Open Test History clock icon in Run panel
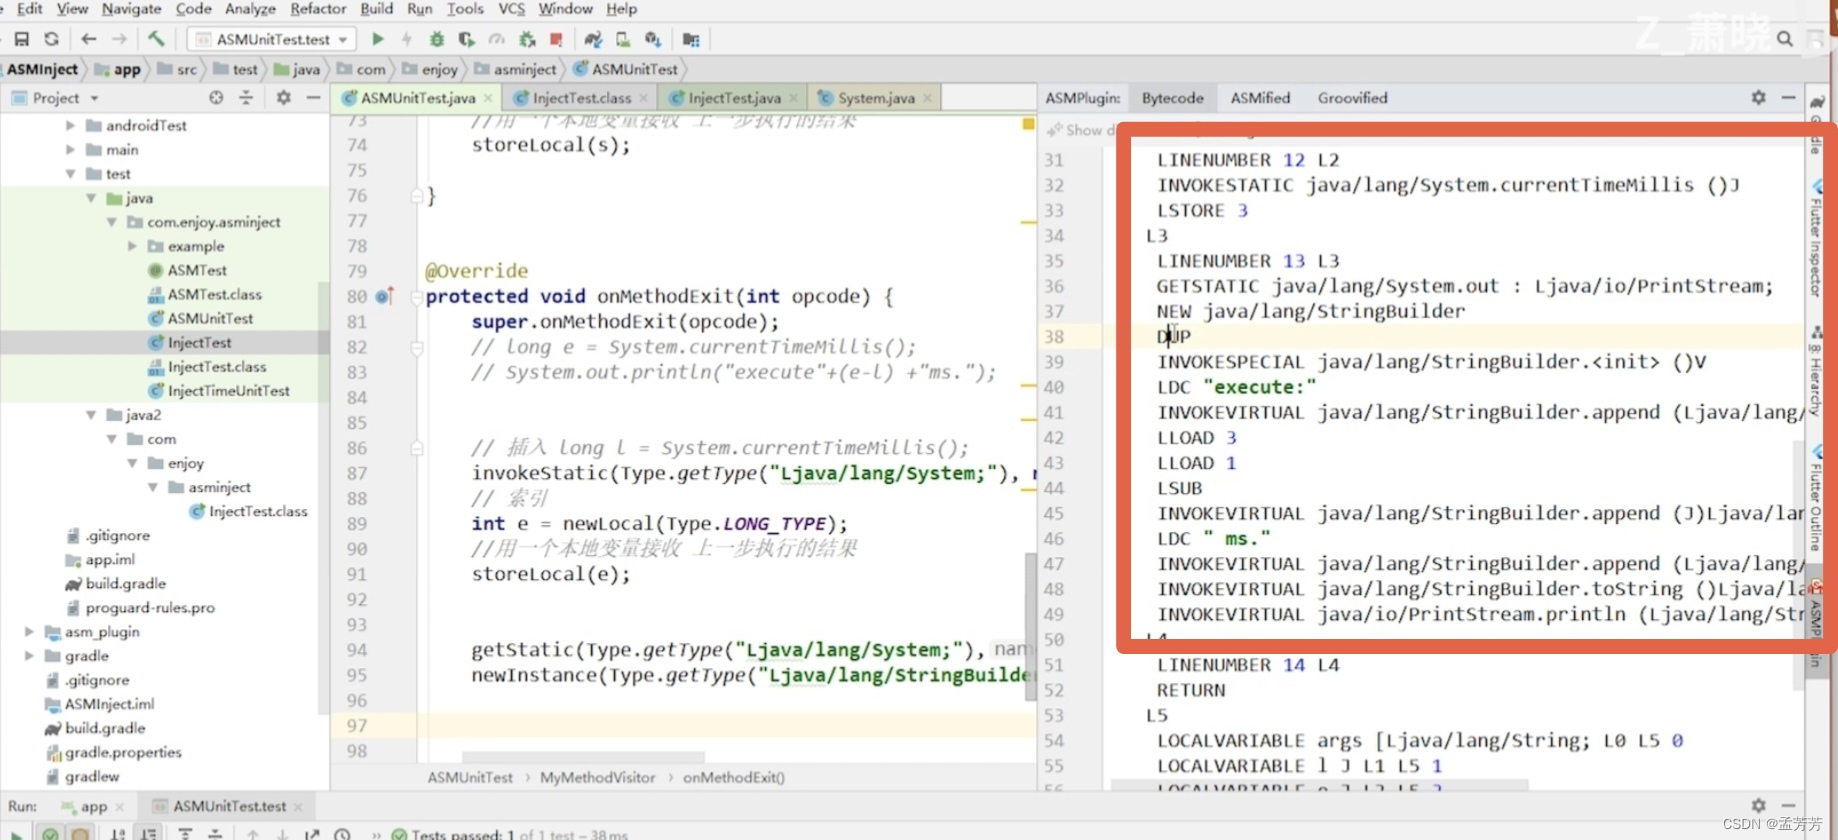 tap(342, 833)
